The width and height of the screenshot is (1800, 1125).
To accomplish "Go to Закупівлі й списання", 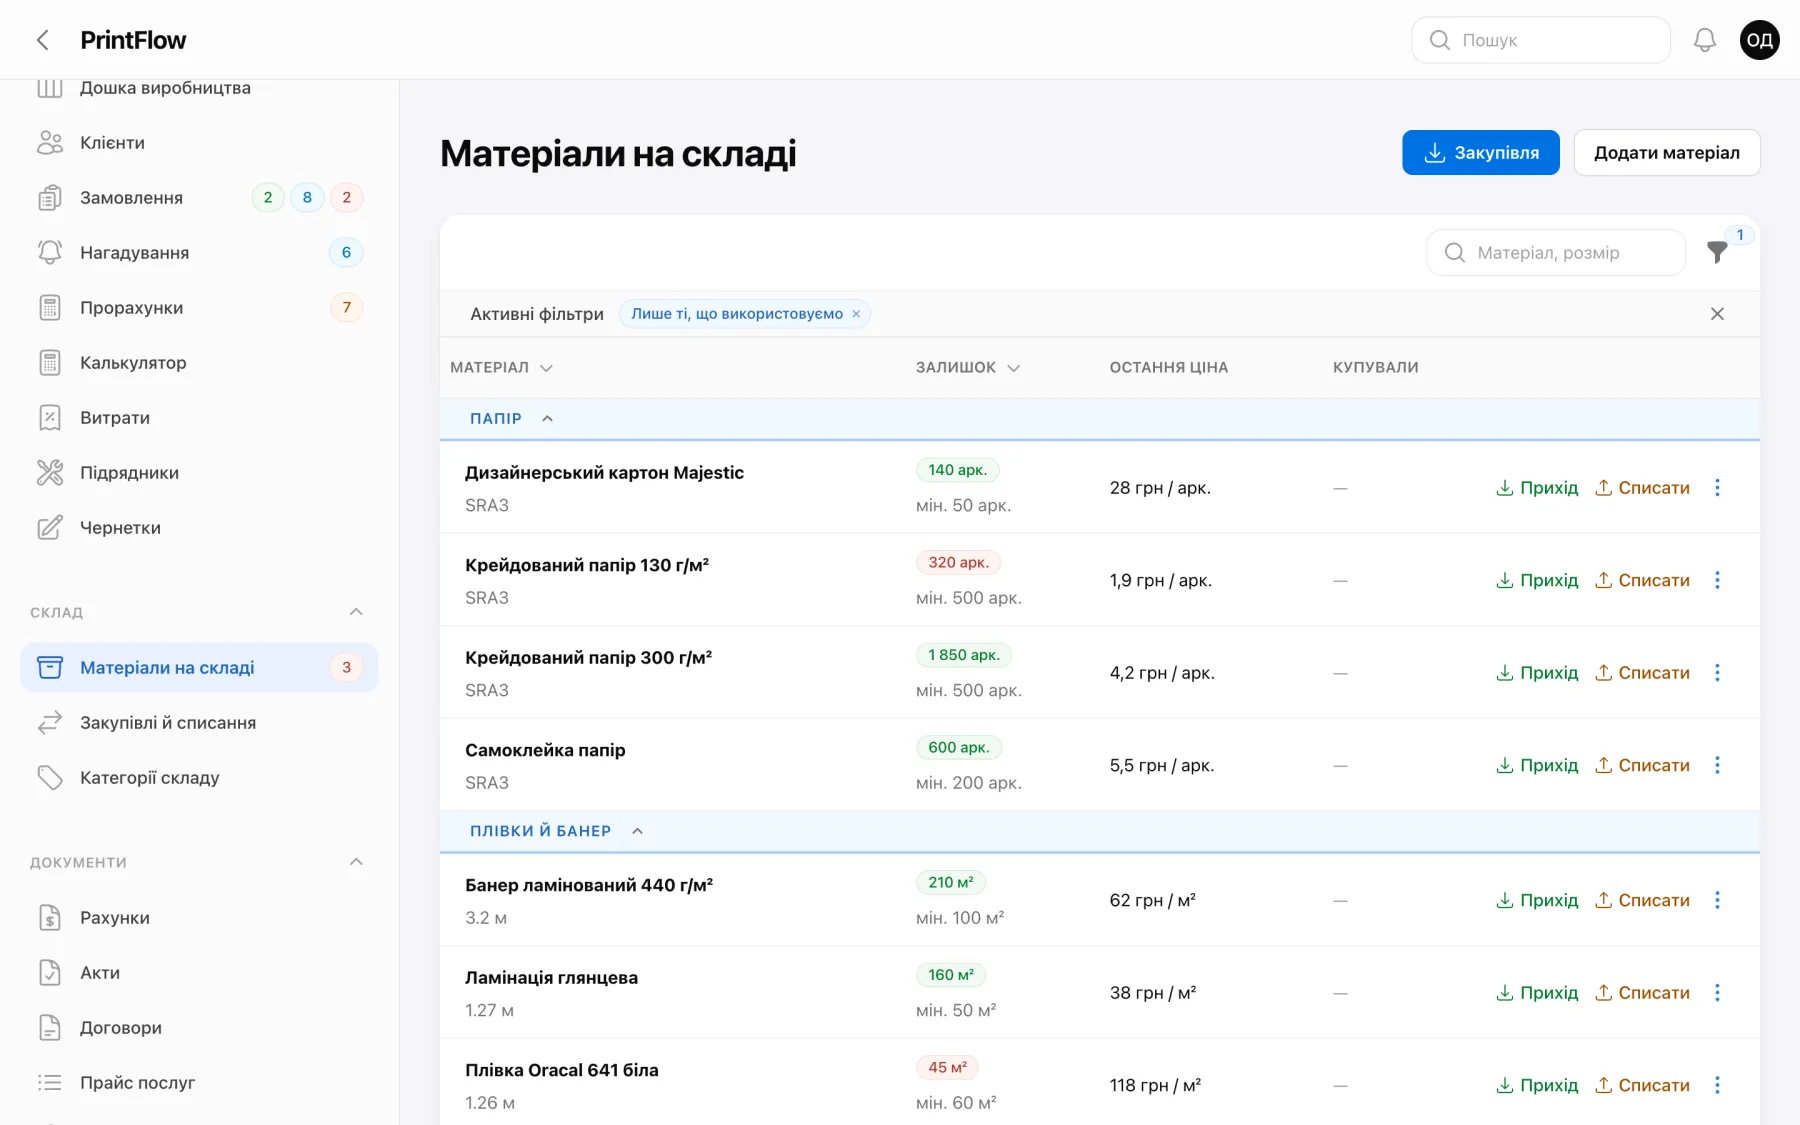I will pos(199,723).
